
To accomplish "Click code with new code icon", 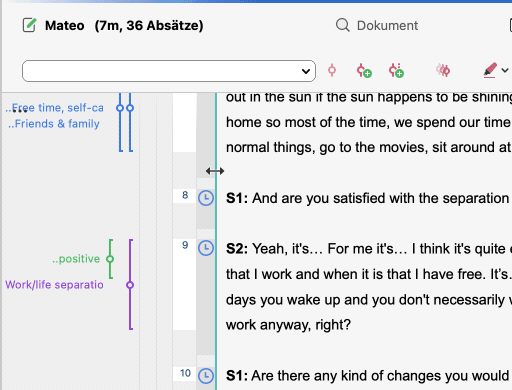I will point(364,70).
